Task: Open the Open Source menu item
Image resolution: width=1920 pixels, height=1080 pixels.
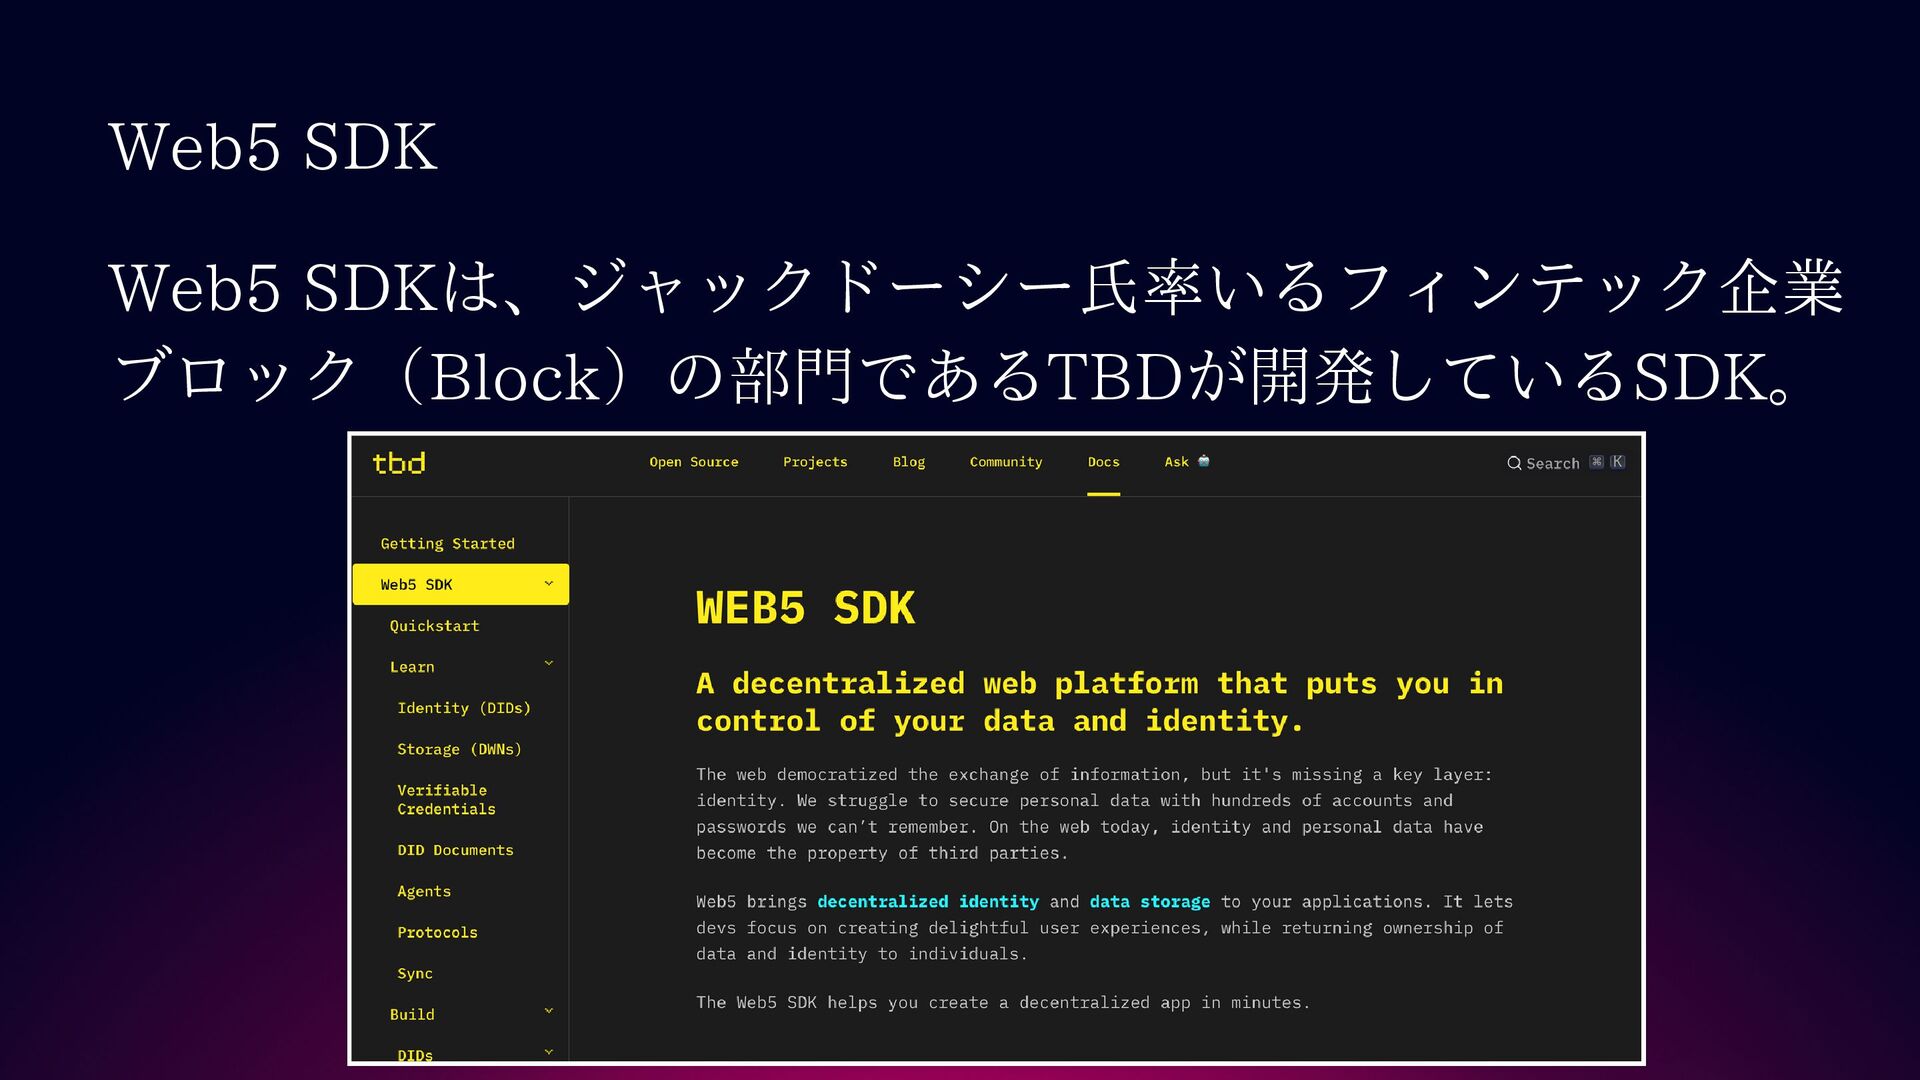Action: (x=694, y=462)
